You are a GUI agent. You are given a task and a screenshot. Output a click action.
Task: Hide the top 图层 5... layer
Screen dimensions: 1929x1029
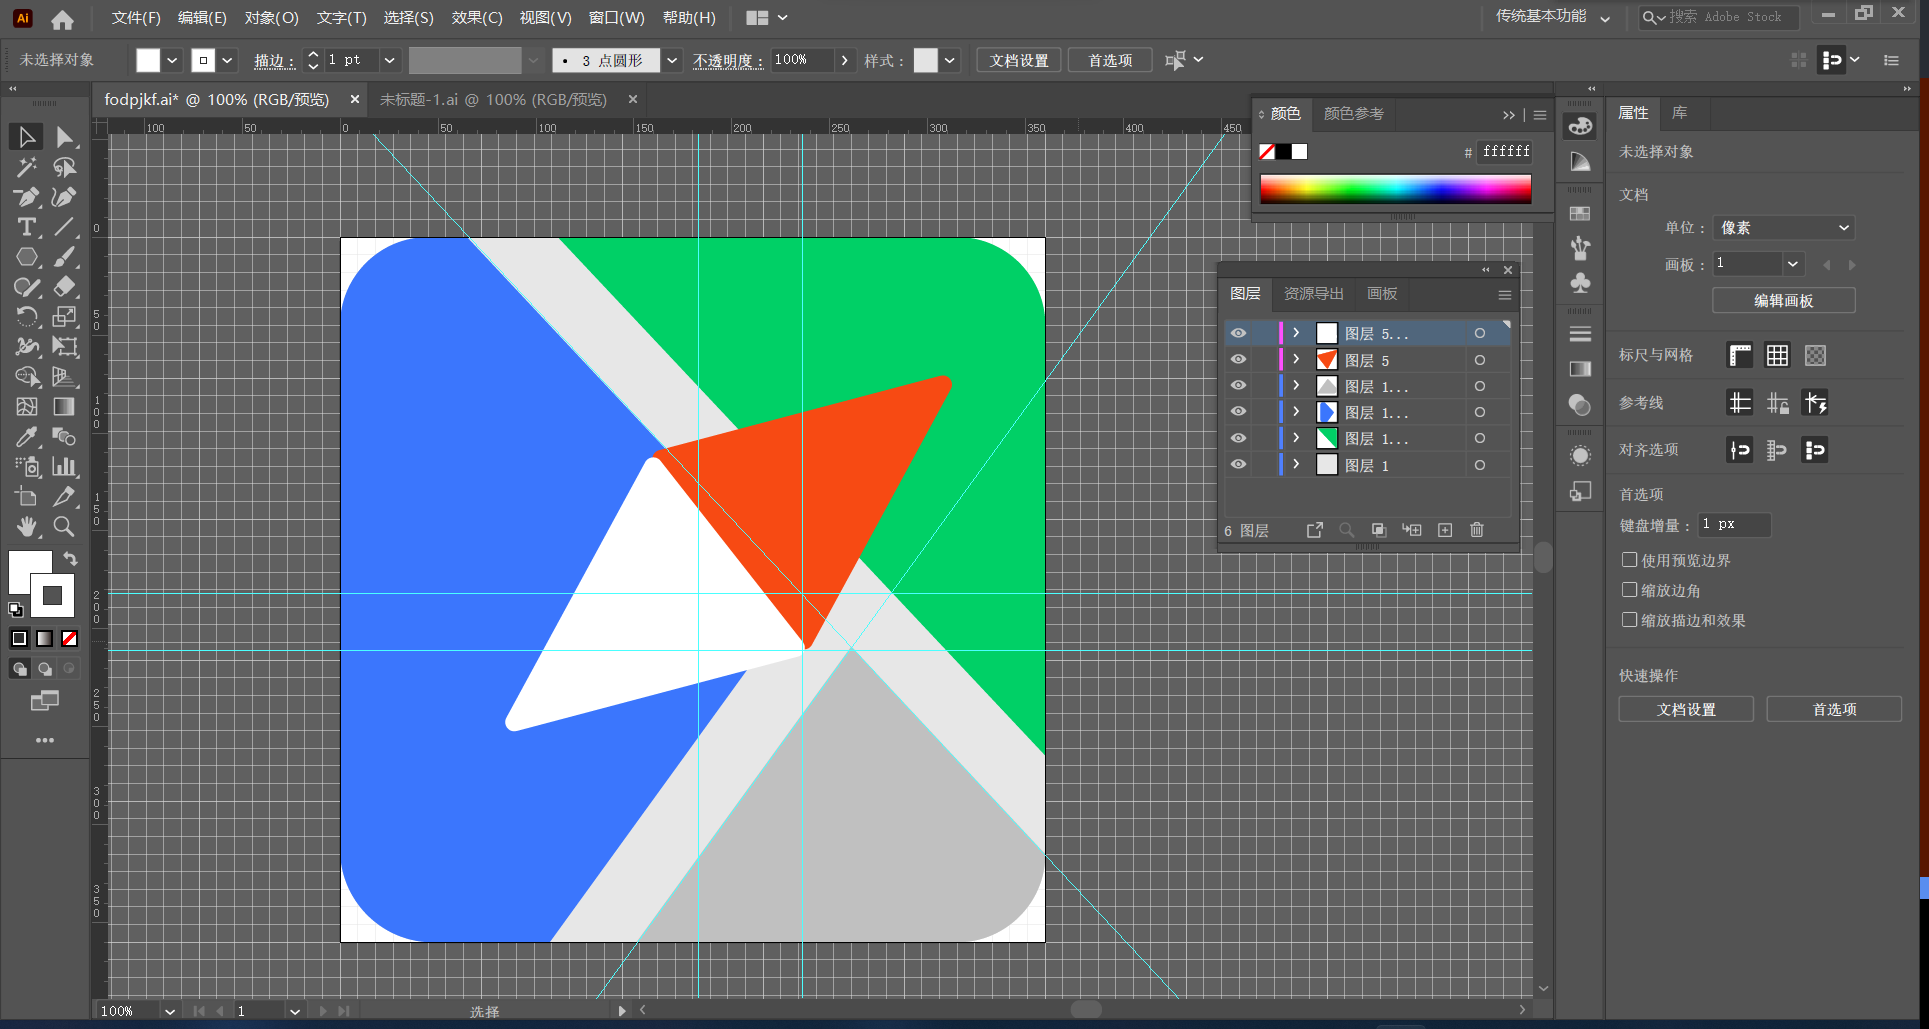[1238, 333]
